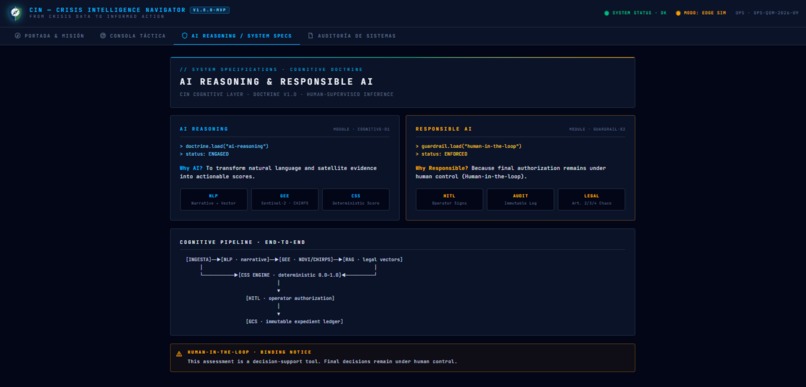Image resolution: width=806 pixels, height=387 pixels.
Task: Click the Why Responsible? highlighted text
Action: coord(442,168)
